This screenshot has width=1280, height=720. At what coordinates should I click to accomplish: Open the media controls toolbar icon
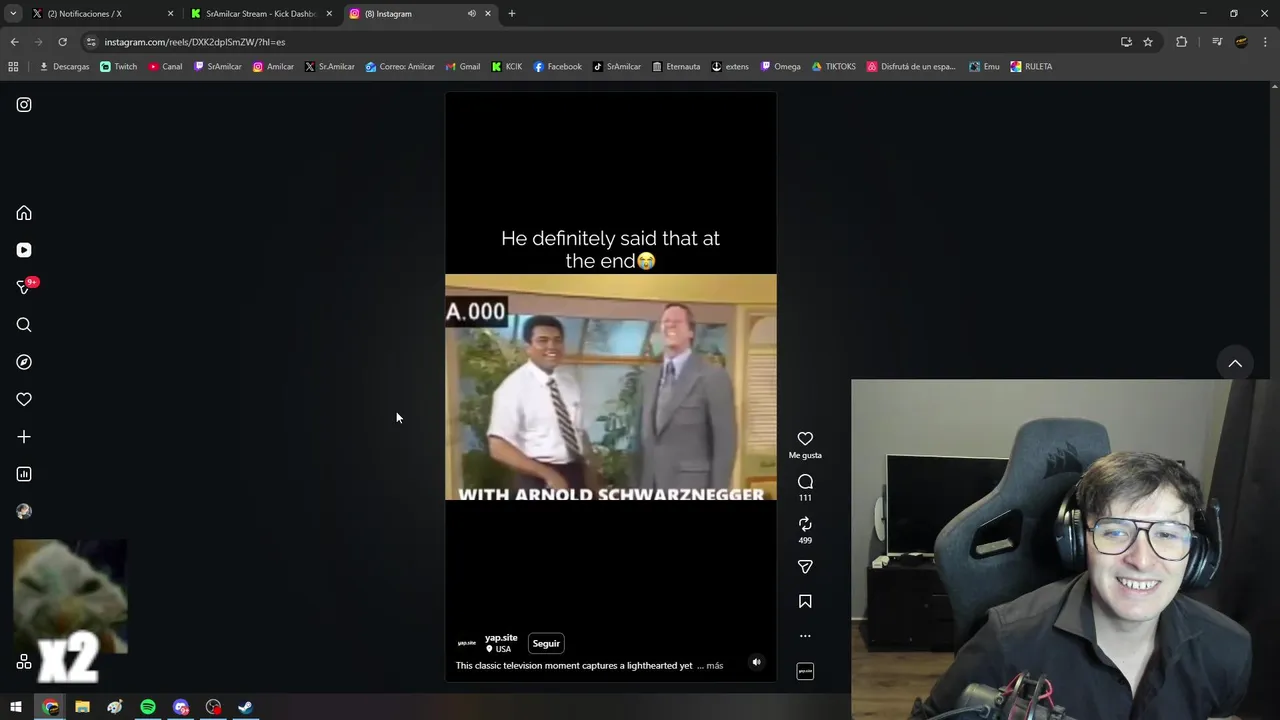[1217, 42]
